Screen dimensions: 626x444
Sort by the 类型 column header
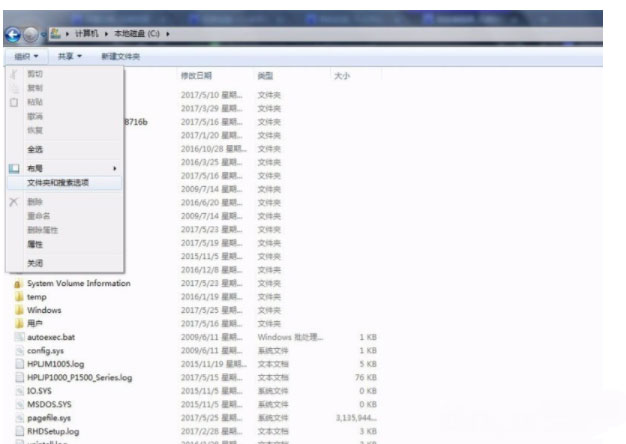[265, 76]
